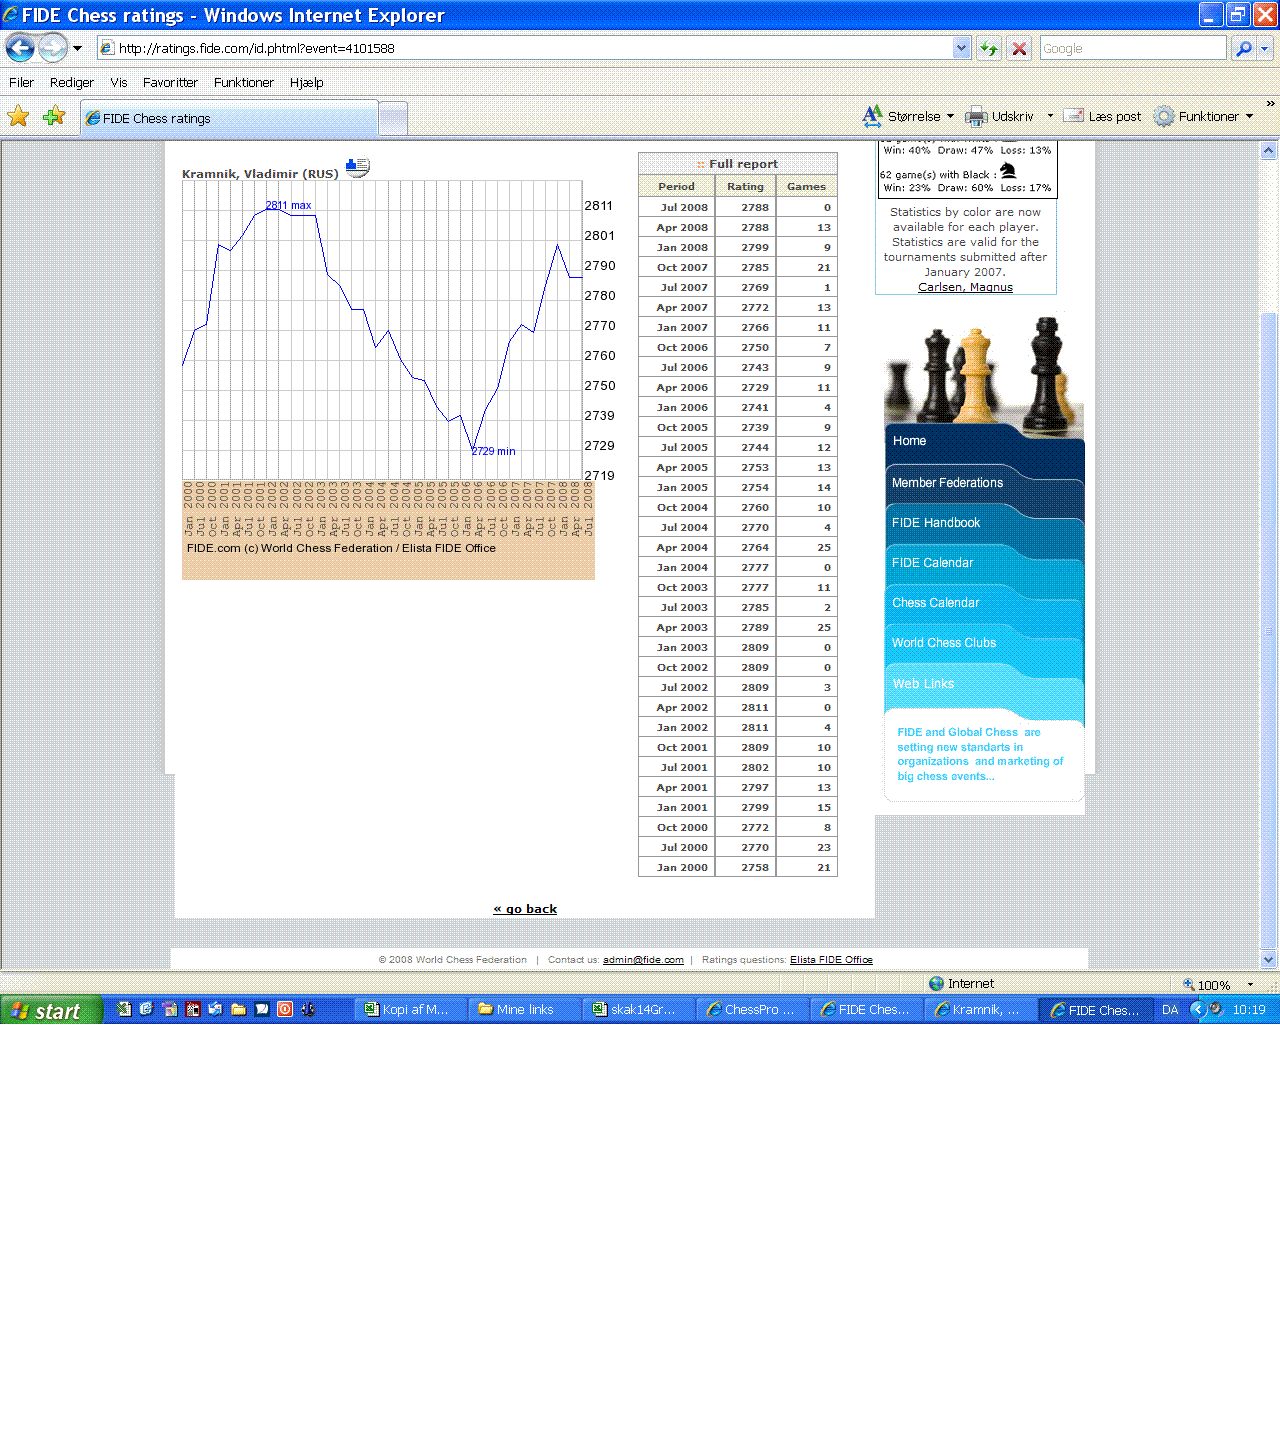The image size is (1280, 1456).
Task: Follow the 'go back' link
Action: [525, 909]
